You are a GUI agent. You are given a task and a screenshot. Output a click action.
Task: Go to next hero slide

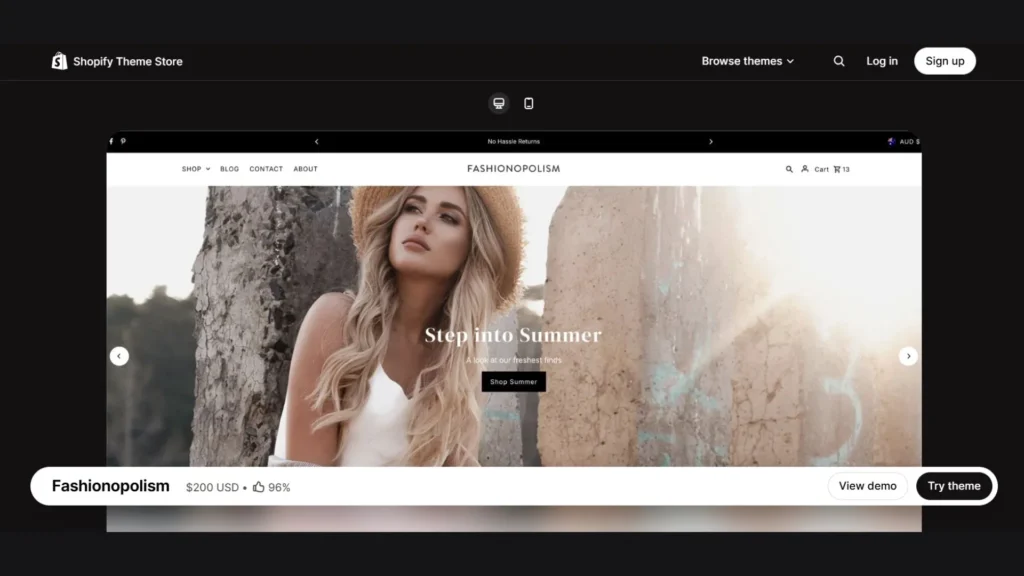pyautogui.click(x=908, y=356)
